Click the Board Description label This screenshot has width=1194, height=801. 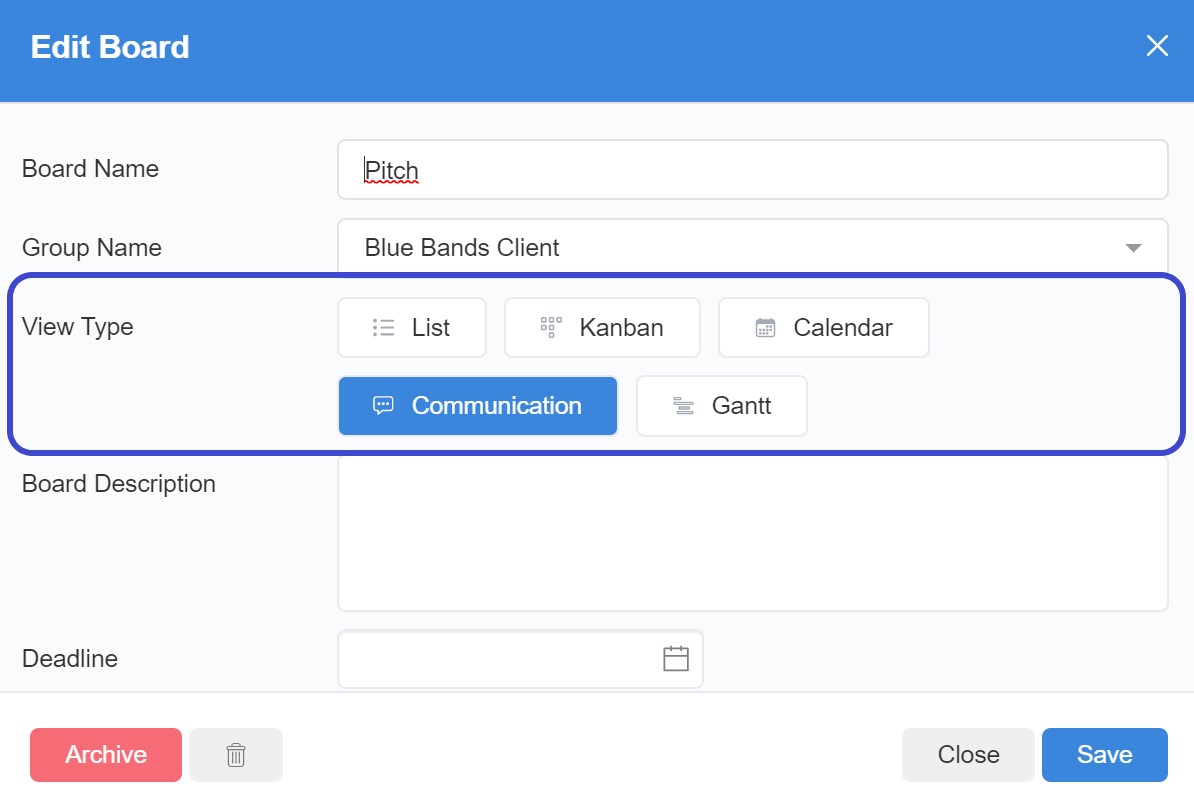tap(119, 483)
